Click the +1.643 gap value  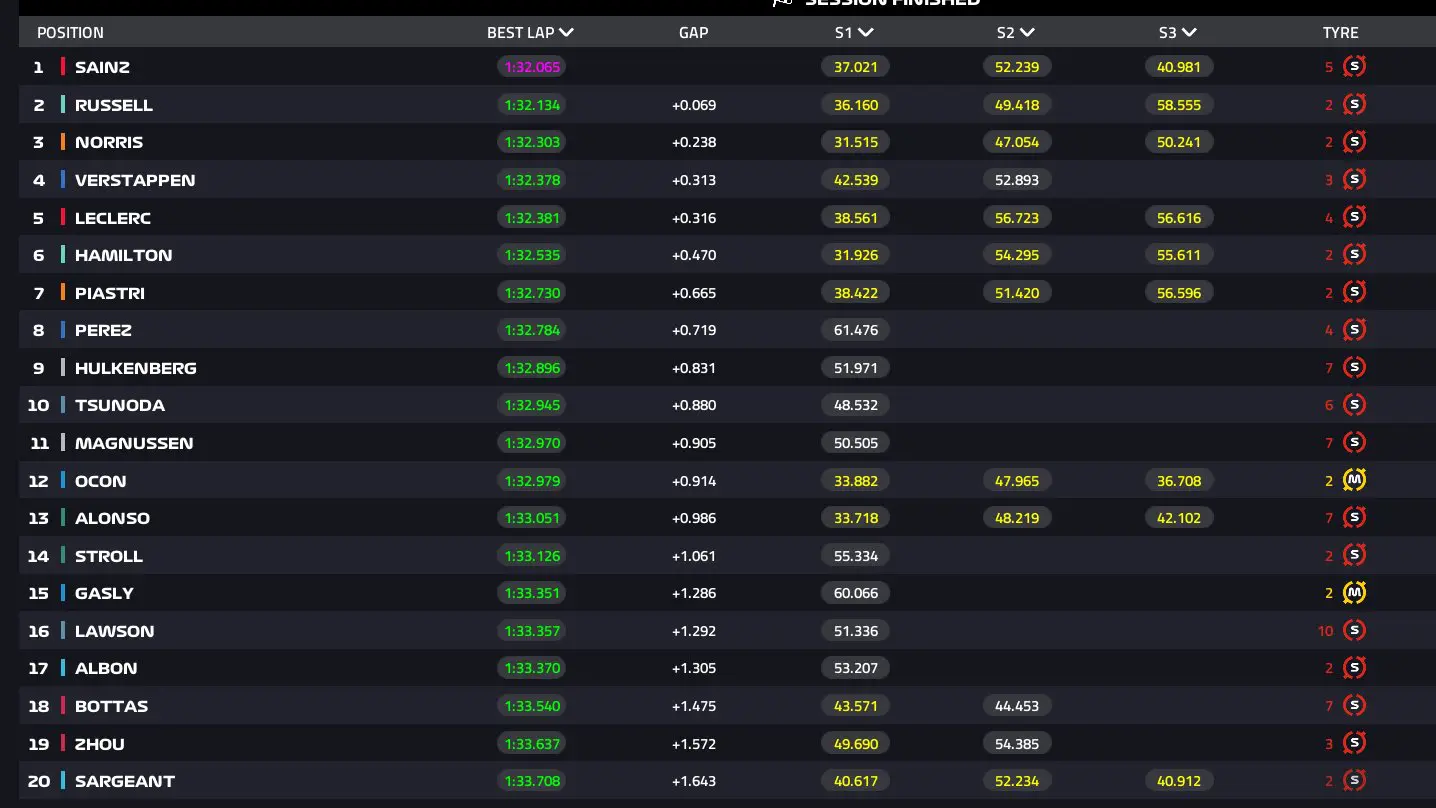[694, 781]
